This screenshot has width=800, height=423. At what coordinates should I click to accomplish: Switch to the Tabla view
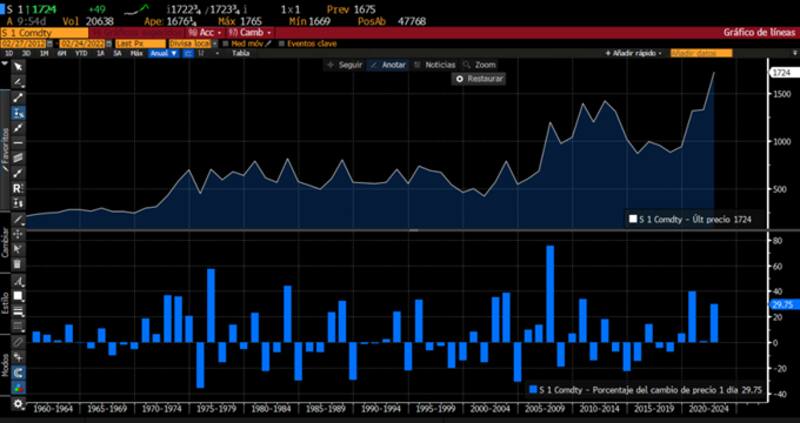tap(241, 53)
